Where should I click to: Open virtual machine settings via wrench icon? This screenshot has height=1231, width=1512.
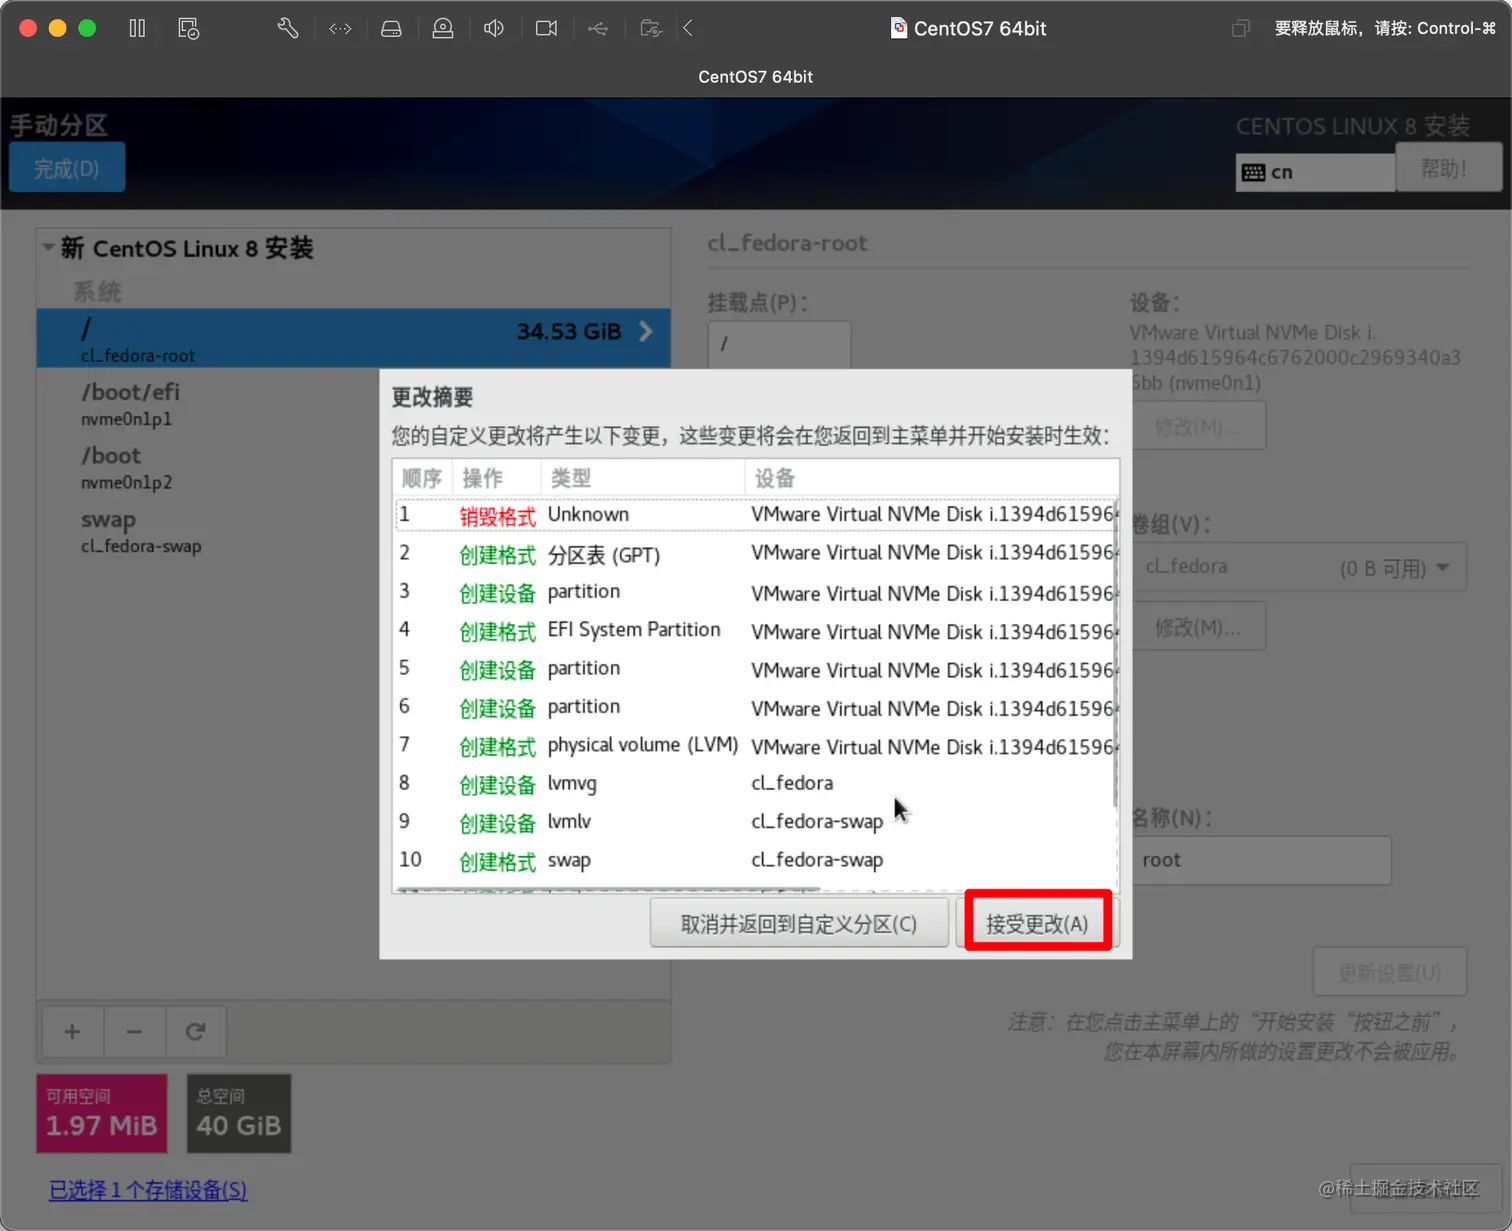(287, 28)
